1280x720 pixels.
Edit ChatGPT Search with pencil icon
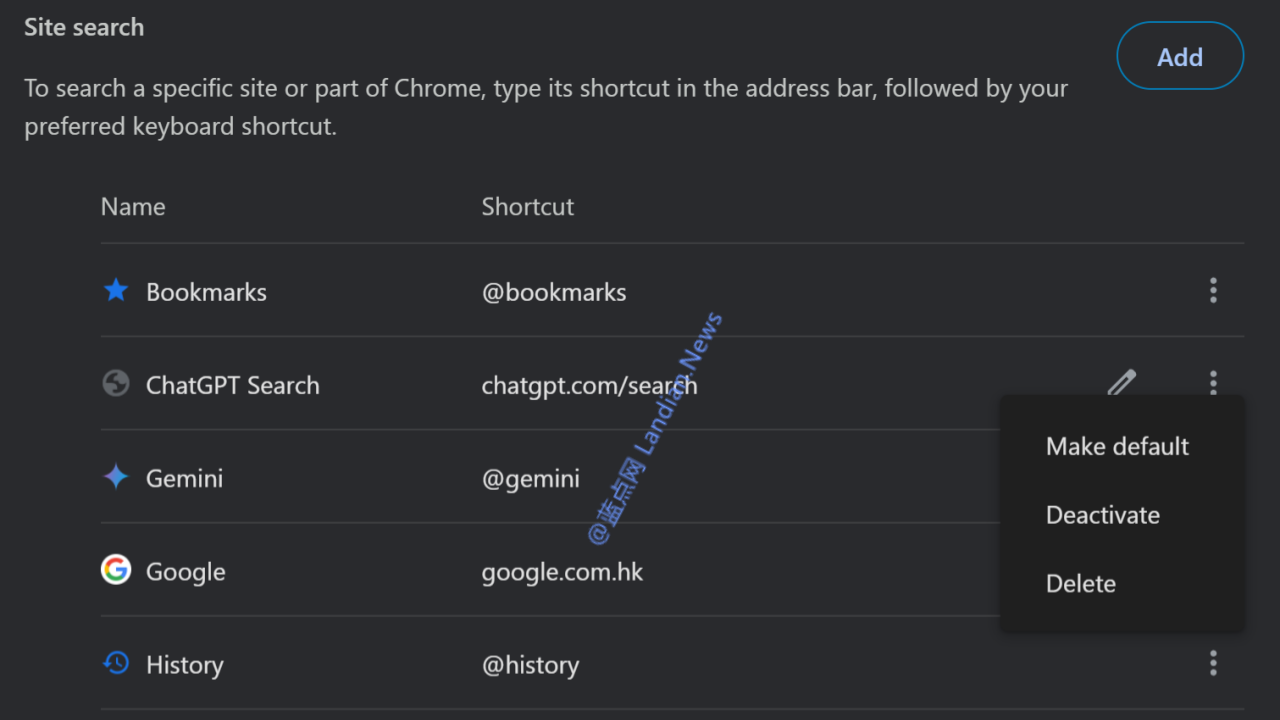1122,383
